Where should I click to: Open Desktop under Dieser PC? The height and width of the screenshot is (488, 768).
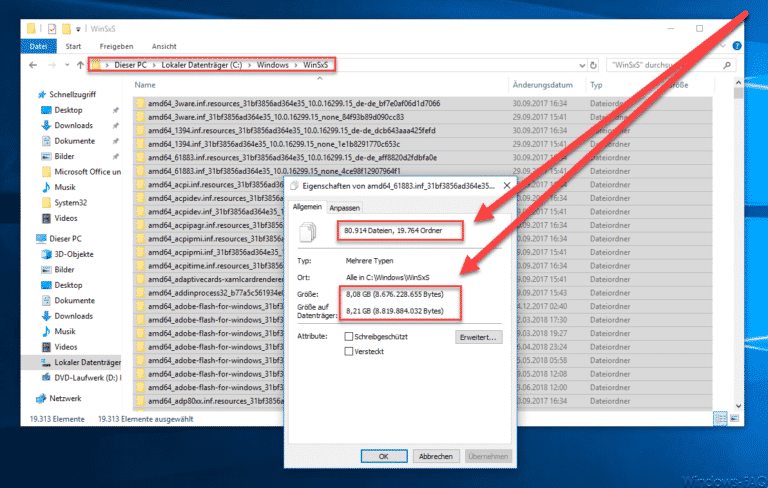pos(68,285)
